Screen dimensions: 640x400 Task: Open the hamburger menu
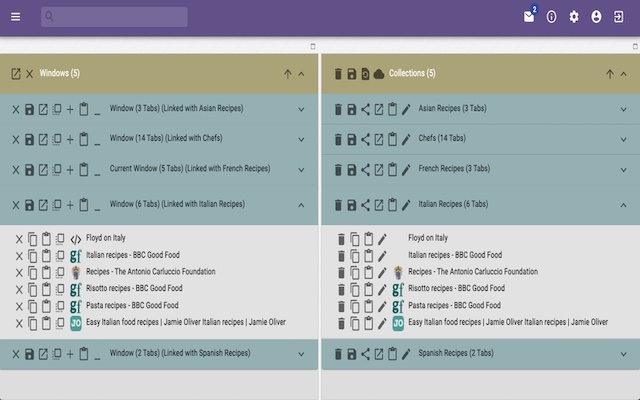click(16, 17)
